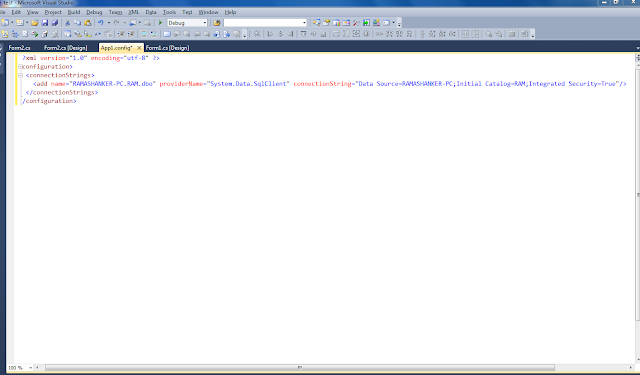This screenshot has height=375, width=640.
Task: Open the Properties Window icon
Action: pos(326,23)
